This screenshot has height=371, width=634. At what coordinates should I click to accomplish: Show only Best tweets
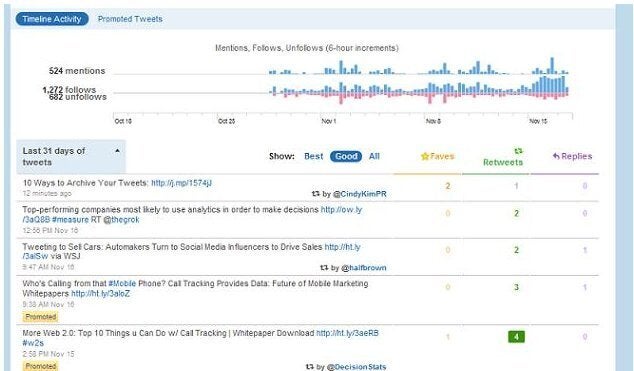click(313, 156)
